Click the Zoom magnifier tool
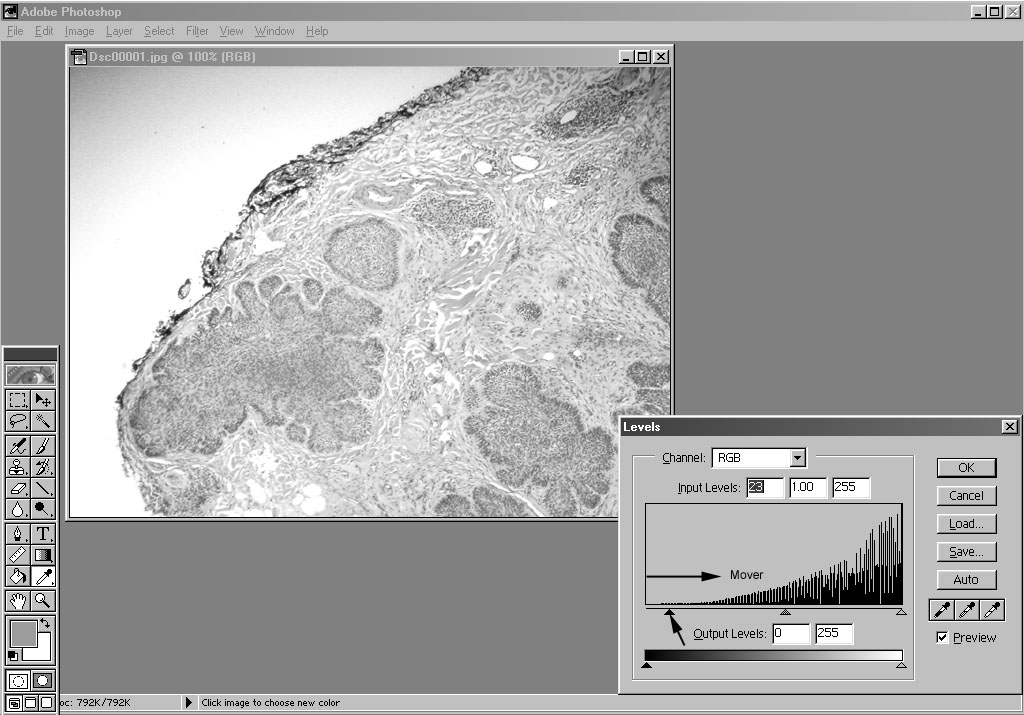This screenshot has width=1024, height=715. (x=43, y=600)
